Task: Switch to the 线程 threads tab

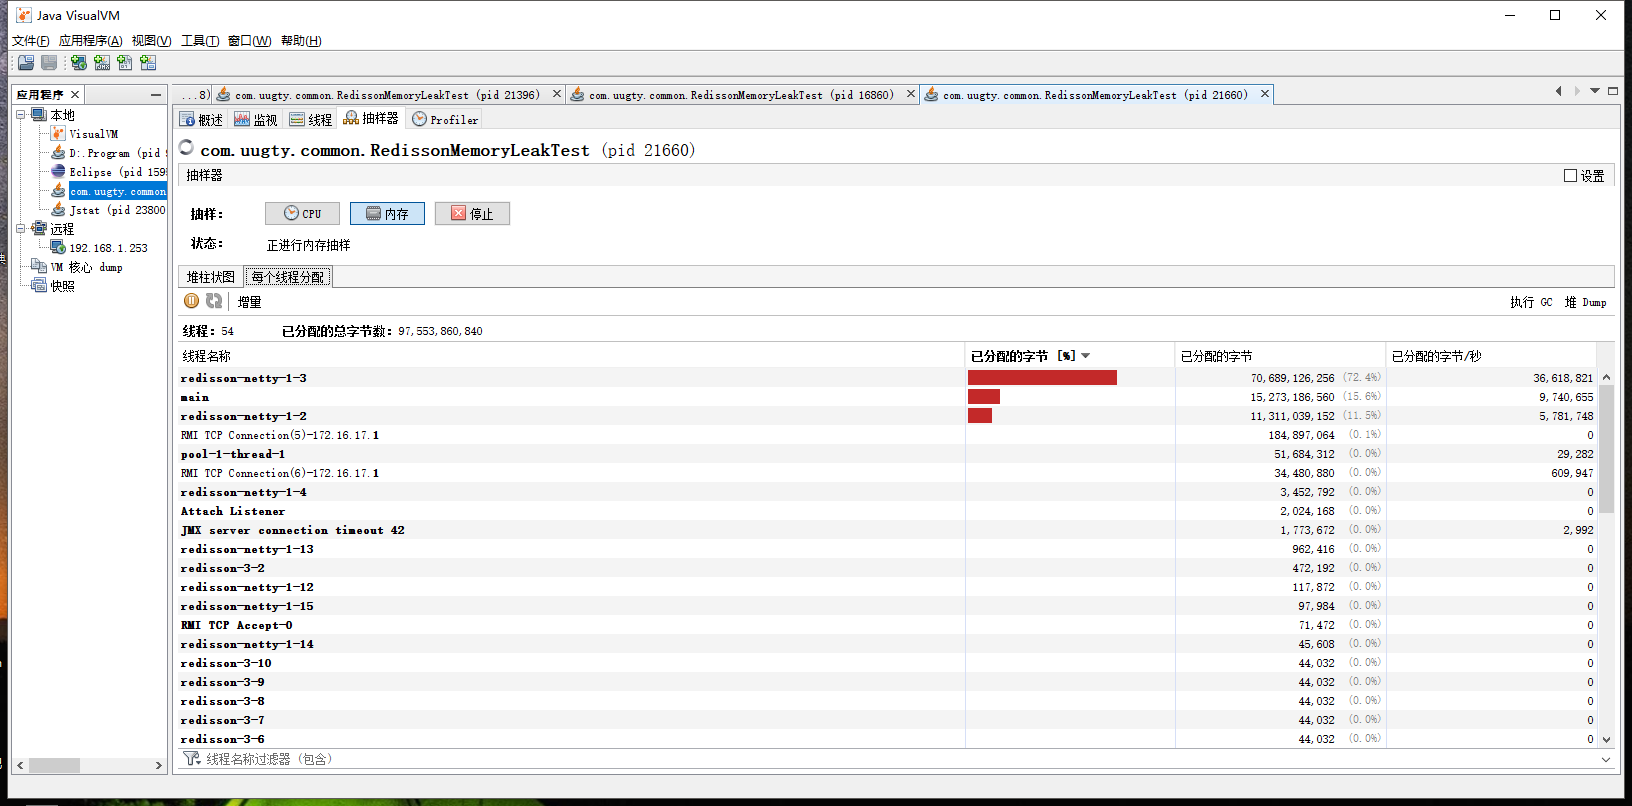Action: tap(311, 119)
